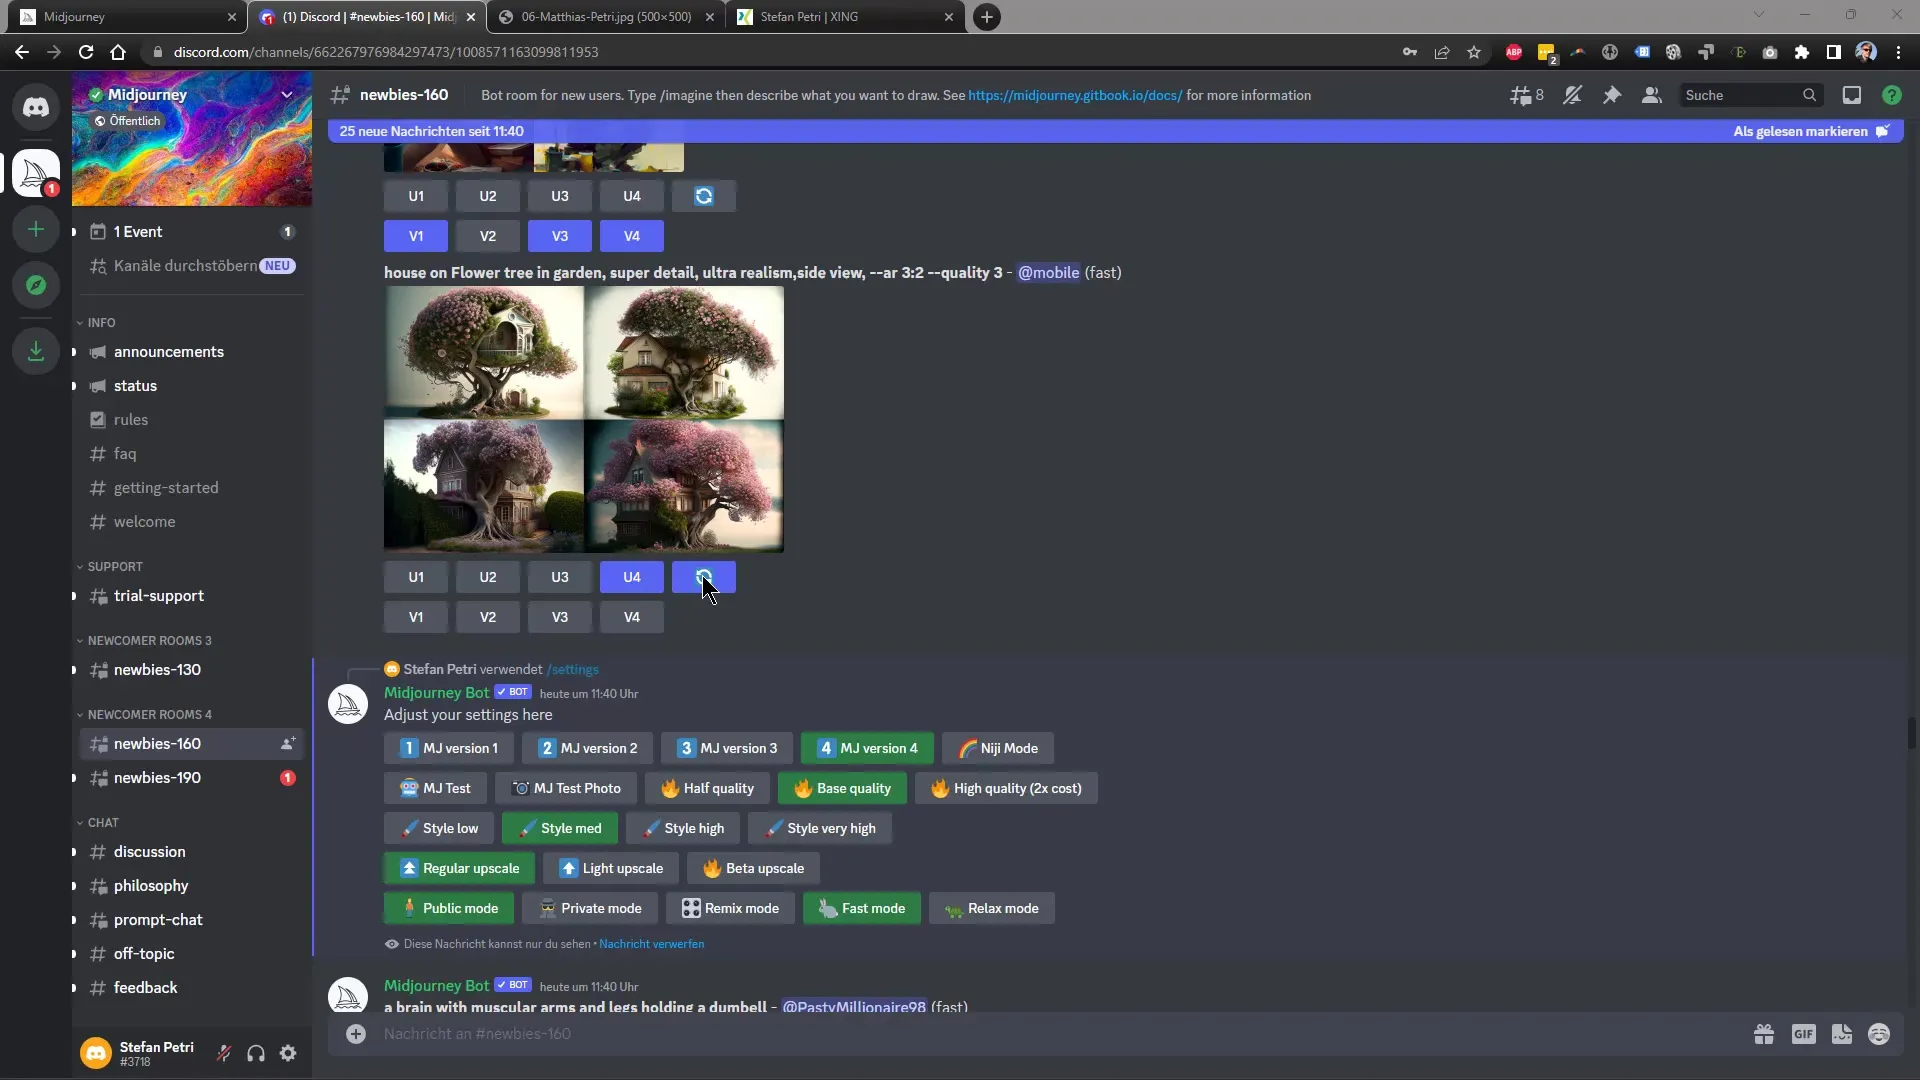Enable Private mode

point(590,908)
